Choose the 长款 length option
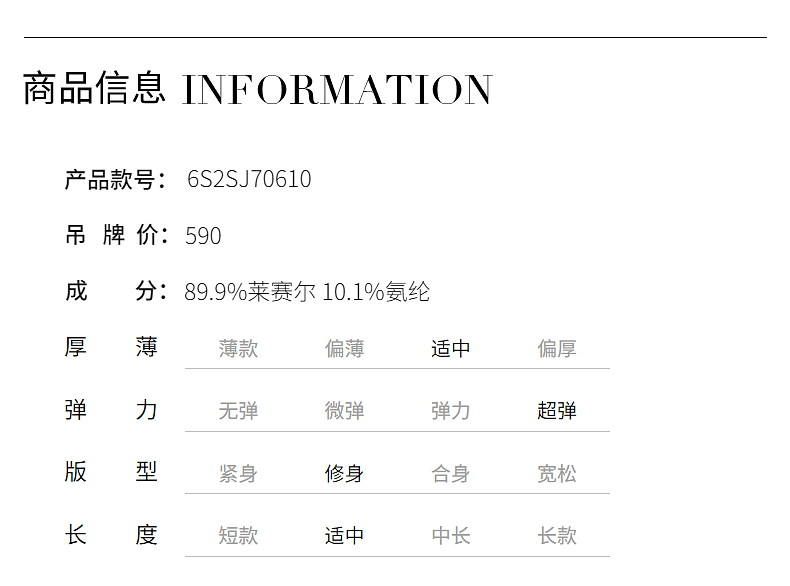Image resolution: width=790 pixels, height=586 pixels. [x=556, y=536]
